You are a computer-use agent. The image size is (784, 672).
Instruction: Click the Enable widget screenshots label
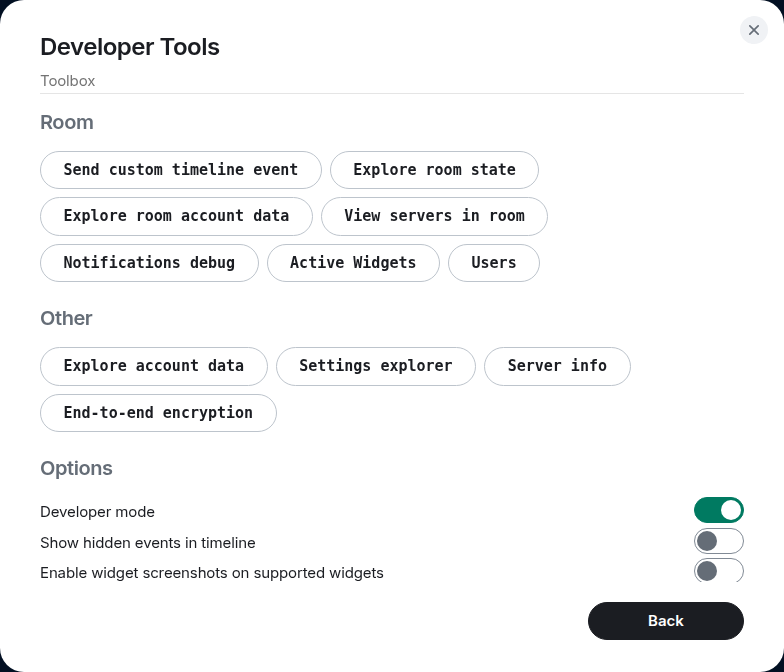coord(211,573)
